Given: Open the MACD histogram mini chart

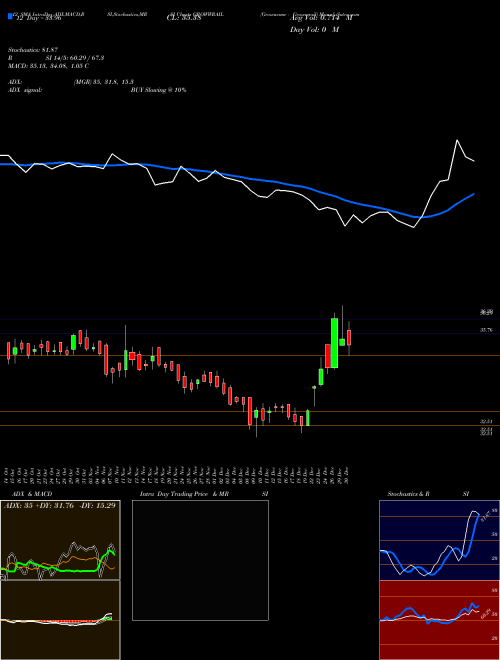Looking at the screenshot, I should (x=60, y=620).
